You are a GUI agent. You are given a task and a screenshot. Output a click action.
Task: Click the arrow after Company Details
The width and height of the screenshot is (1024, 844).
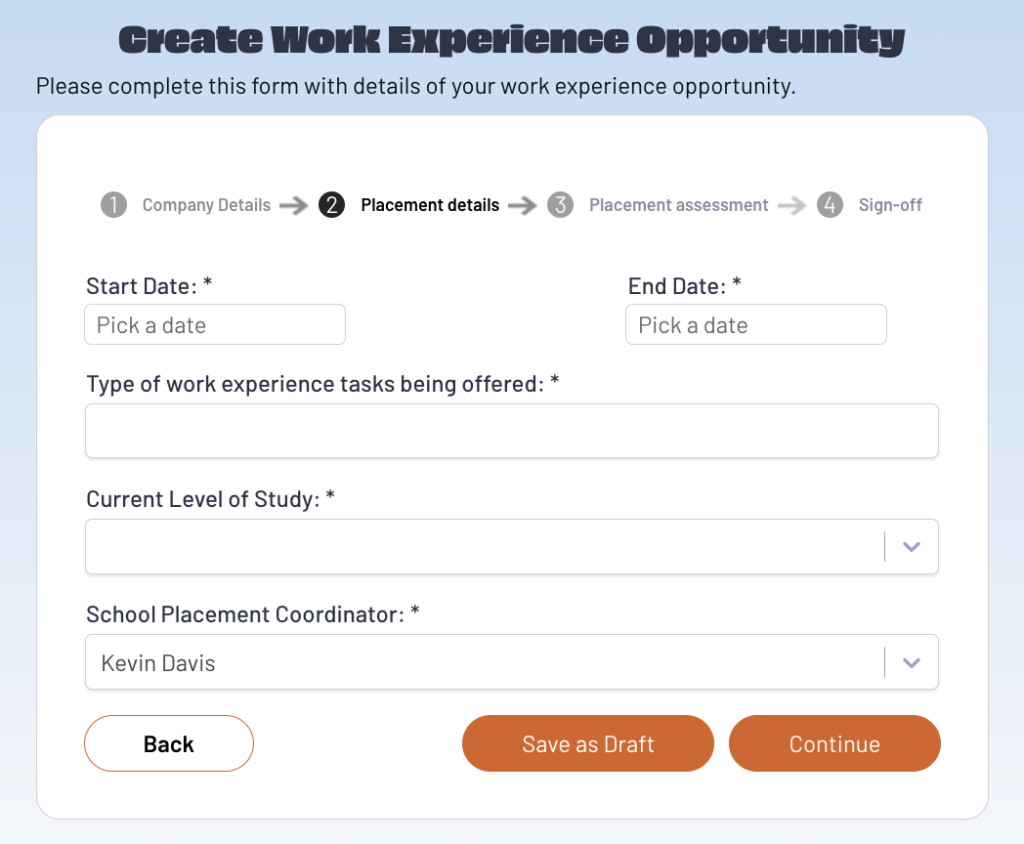pos(294,206)
